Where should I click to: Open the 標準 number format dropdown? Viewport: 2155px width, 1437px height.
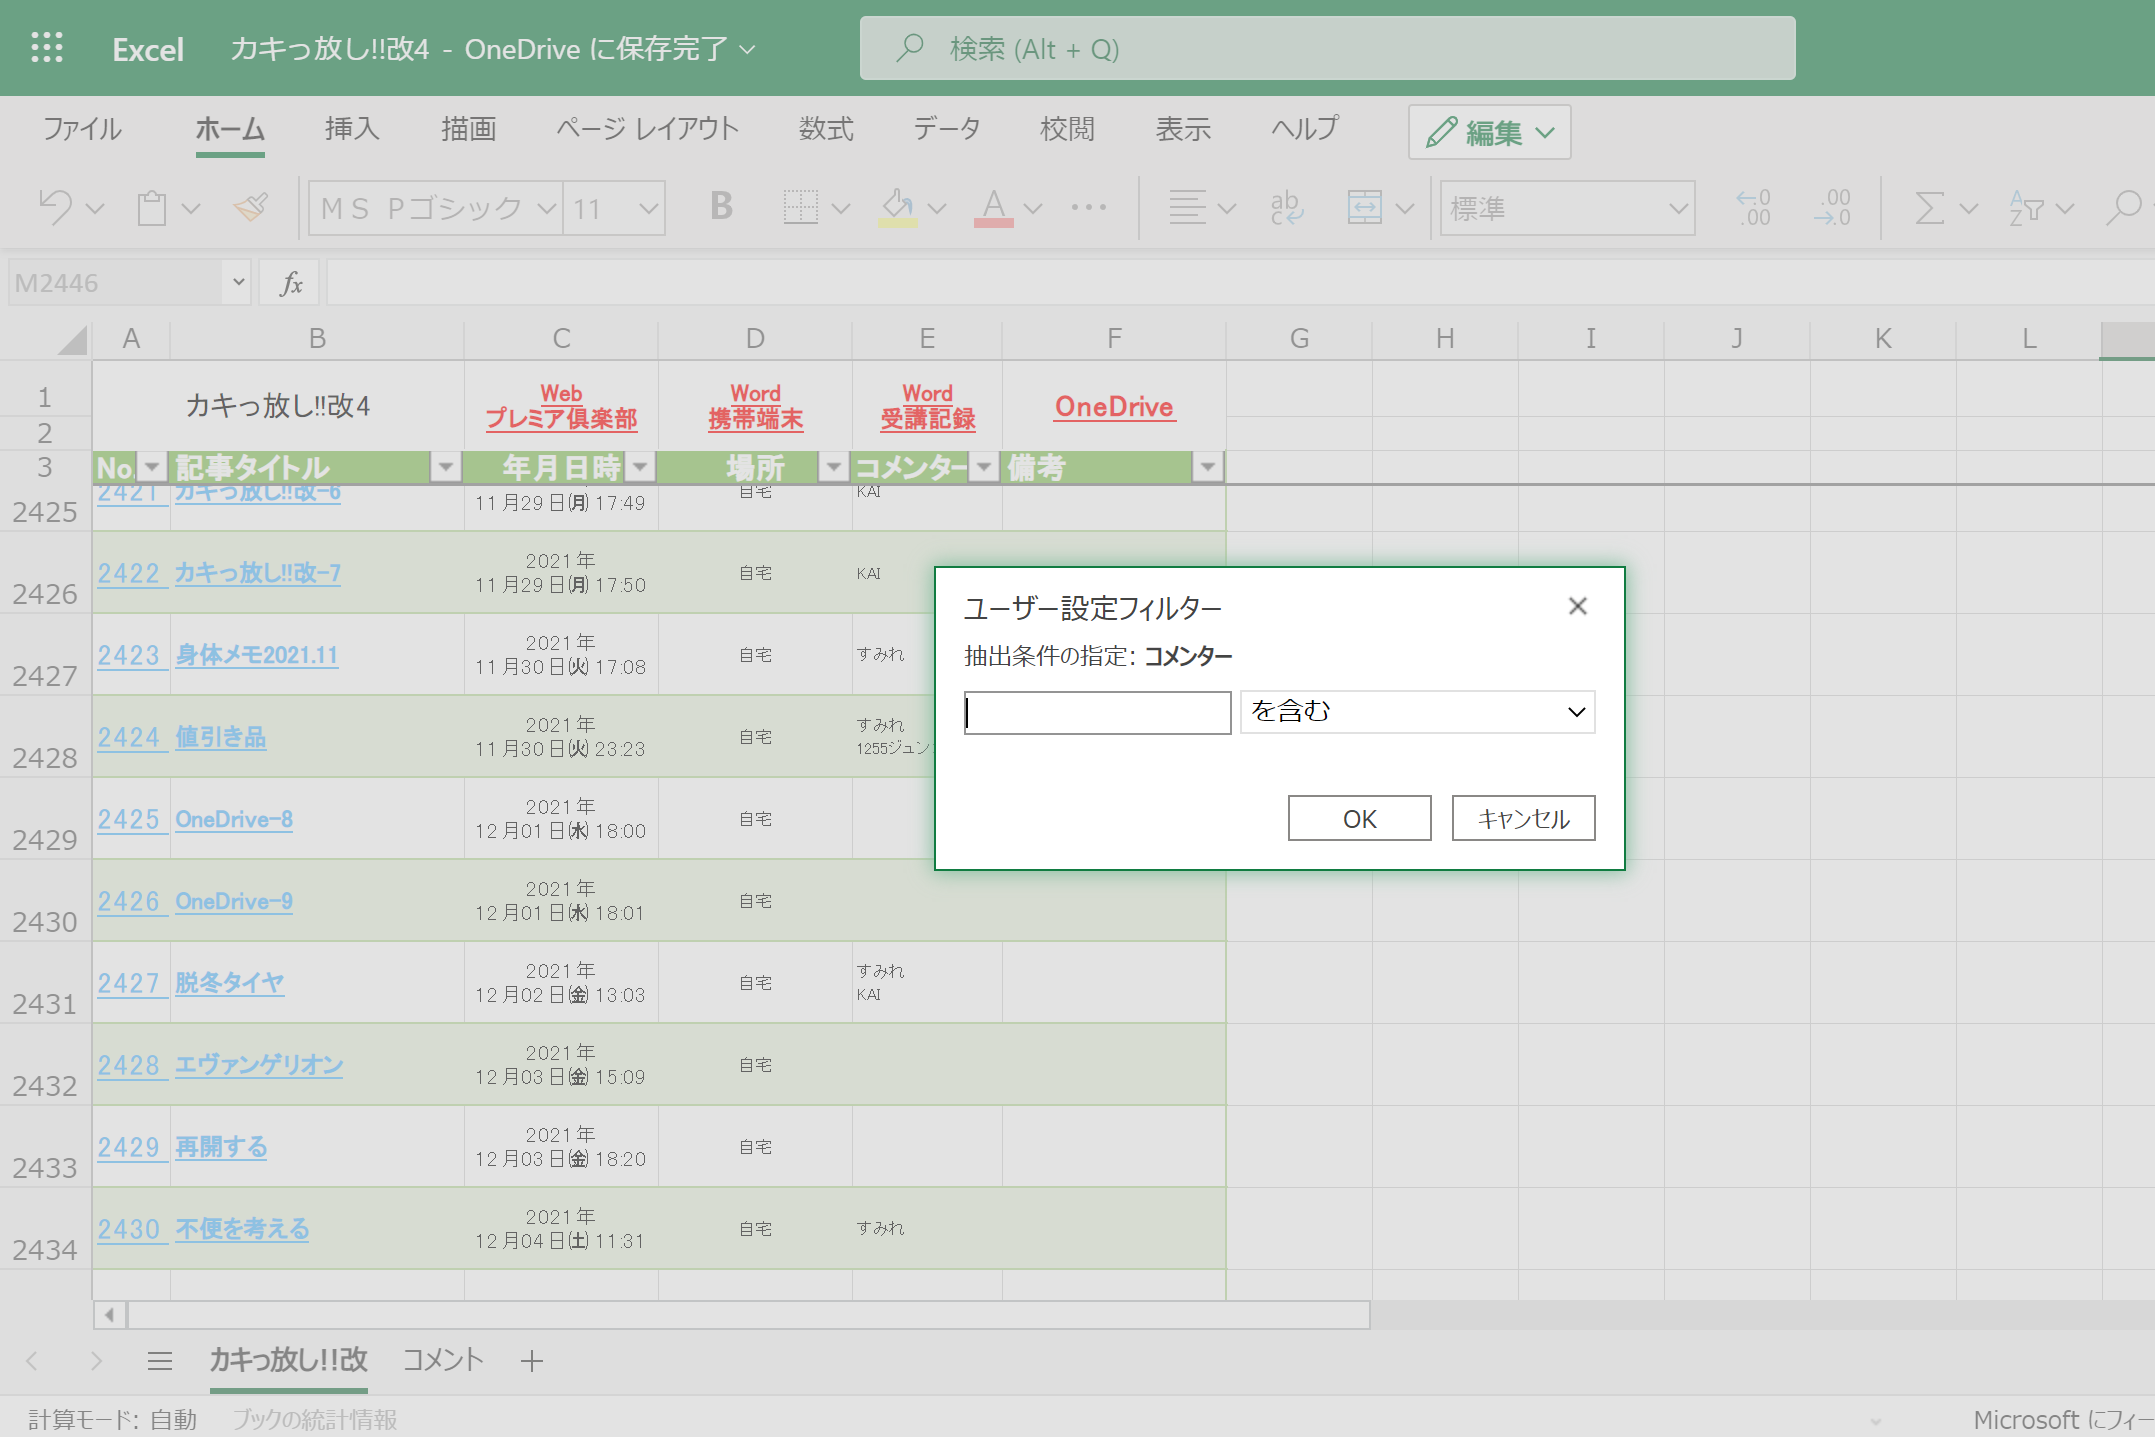coord(1677,208)
